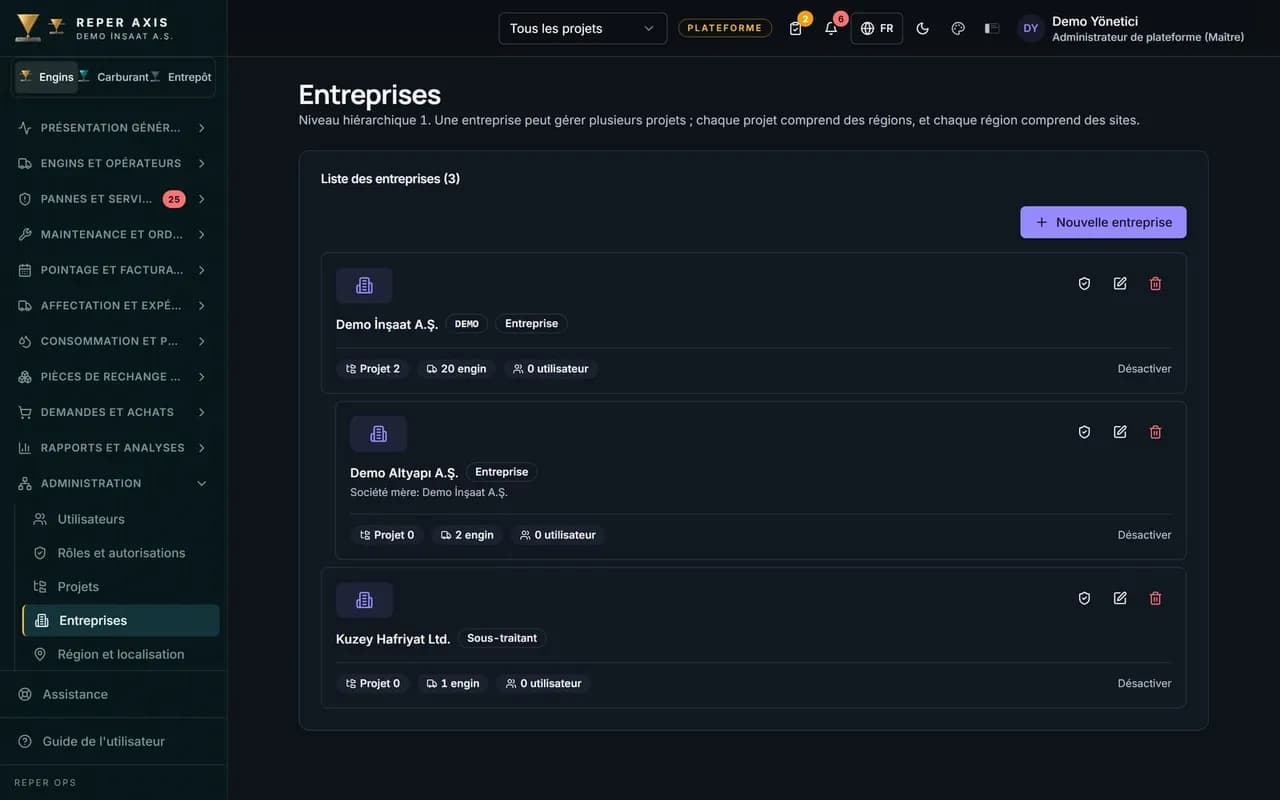Deactivate Demo Altyapı A.Ş. via Désactiver
The image size is (1280, 800).
click(x=1144, y=535)
